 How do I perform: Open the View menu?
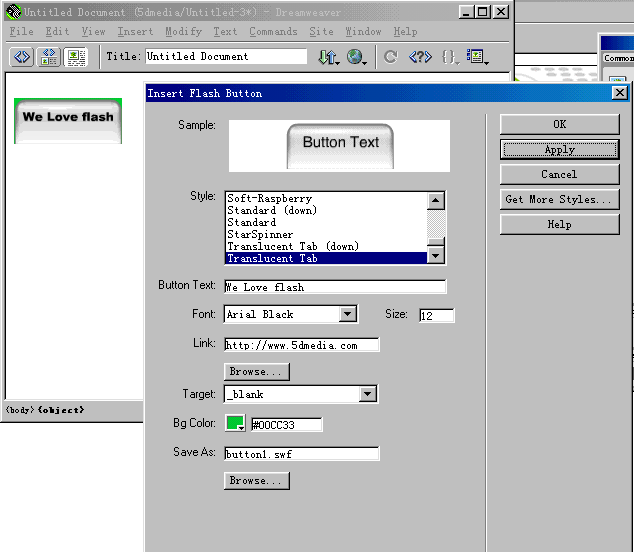93,32
